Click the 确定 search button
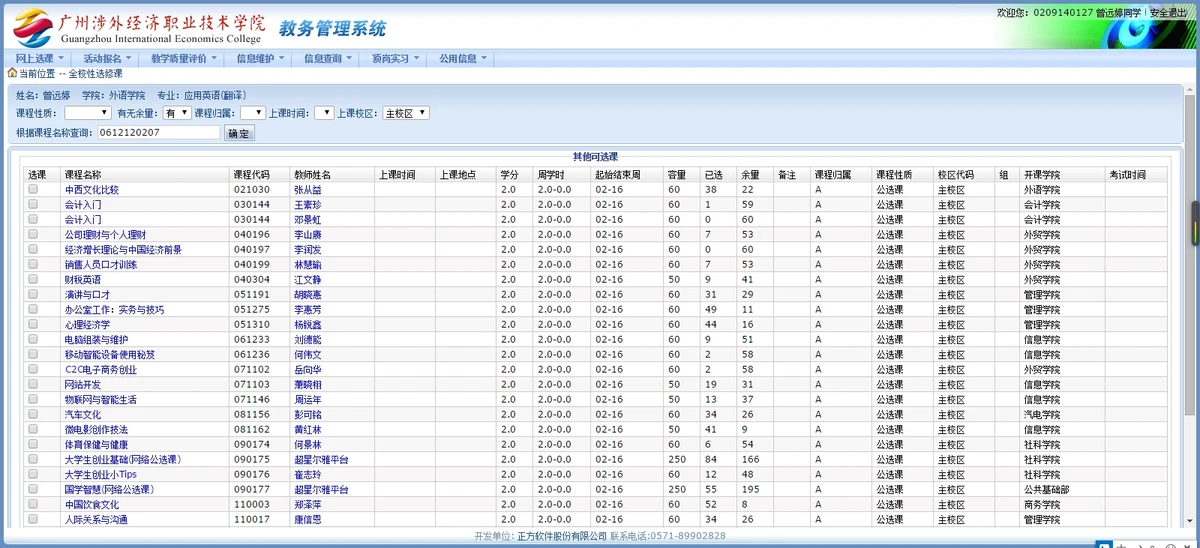Screen dimensions: 1200x548 (239, 133)
